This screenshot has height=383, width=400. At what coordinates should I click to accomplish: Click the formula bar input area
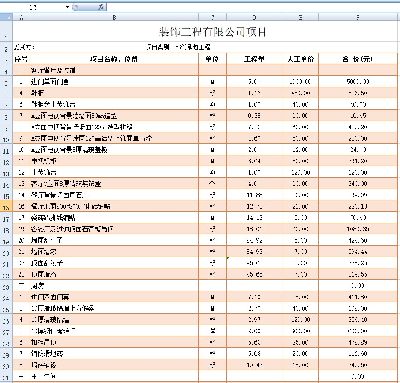click(253, 7)
